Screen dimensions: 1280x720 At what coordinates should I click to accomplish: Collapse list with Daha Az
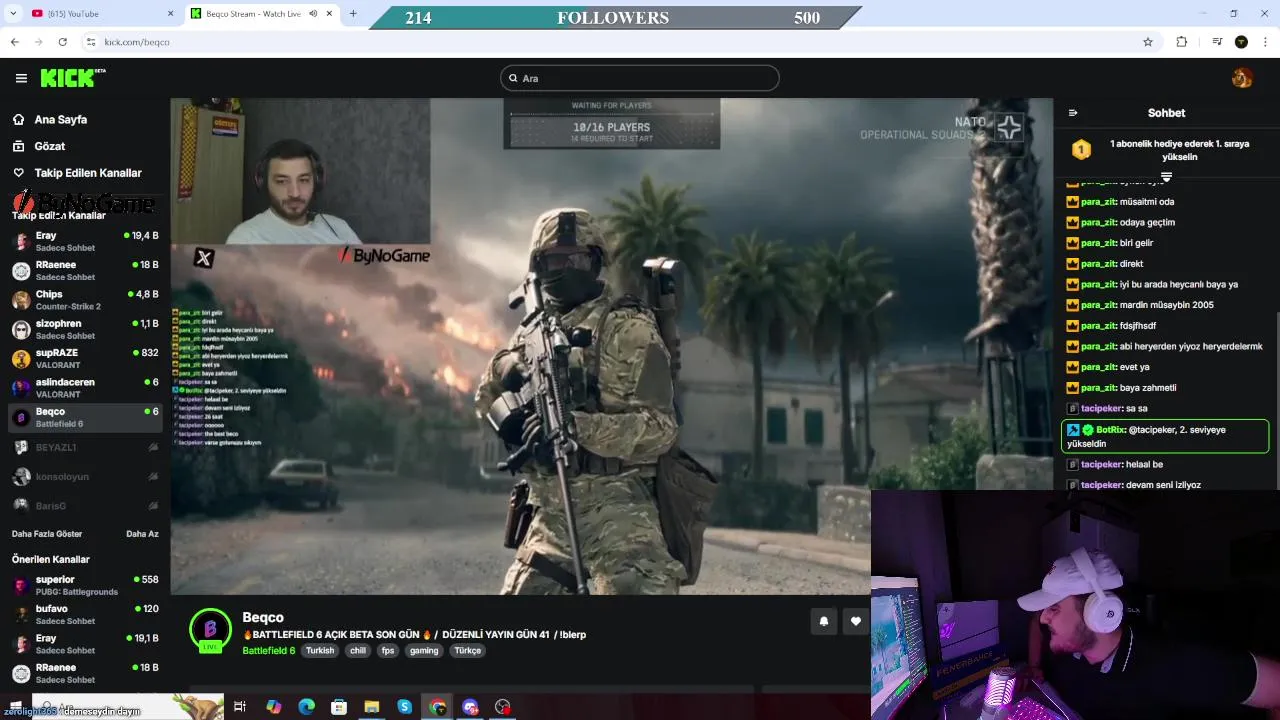pyautogui.click(x=142, y=534)
